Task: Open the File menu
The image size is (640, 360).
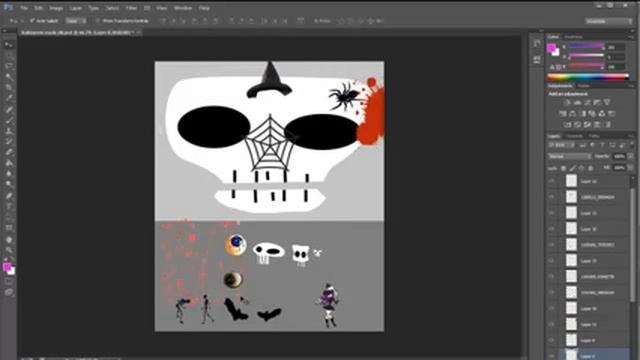Action: [x=24, y=8]
